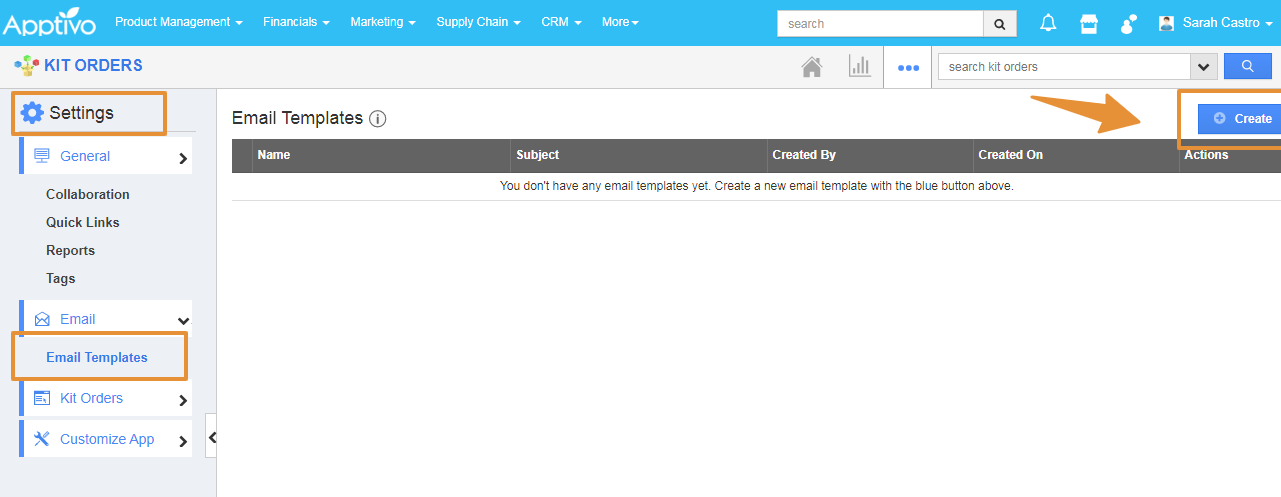Focus the search kit orders field
Screen dimensions: 1281x497
tap(1064, 67)
